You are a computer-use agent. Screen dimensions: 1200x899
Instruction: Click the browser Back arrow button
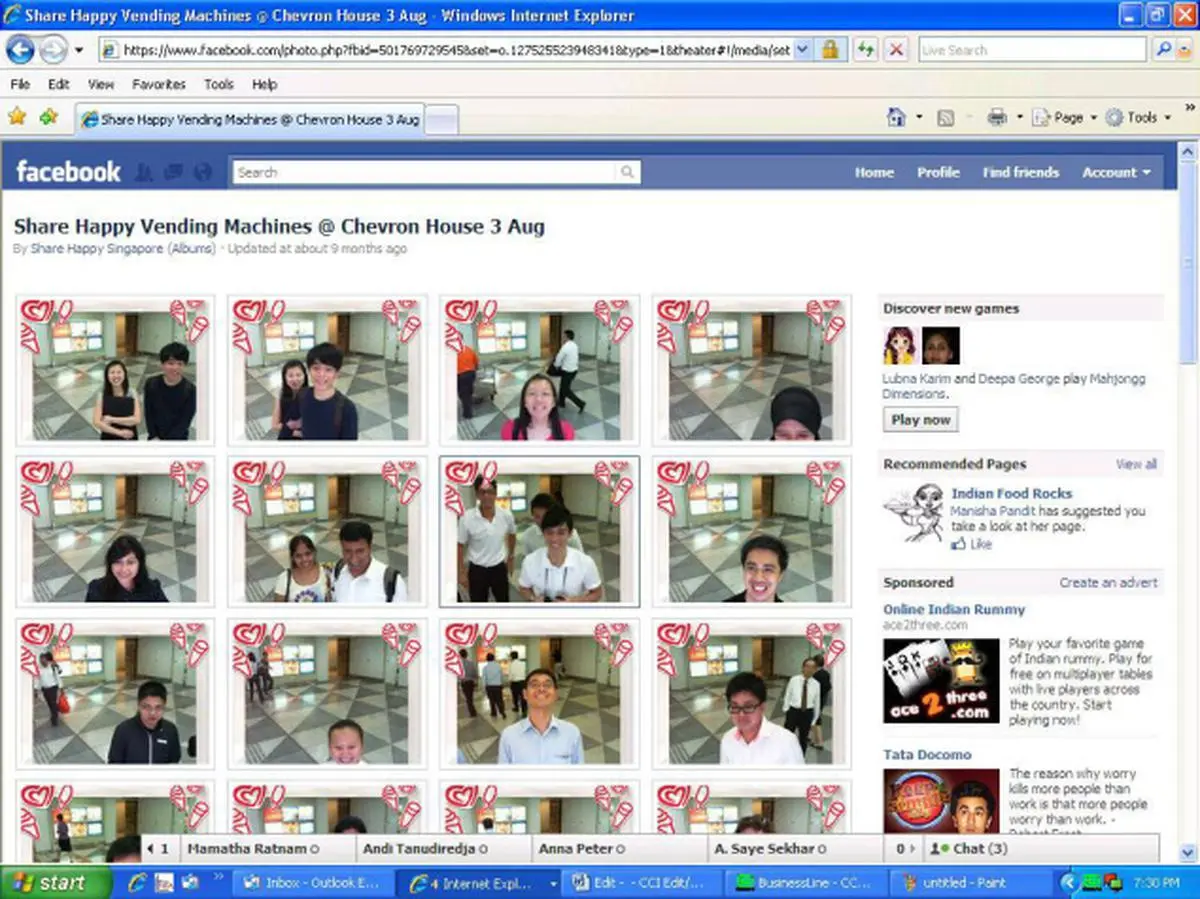[x=21, y=49]
